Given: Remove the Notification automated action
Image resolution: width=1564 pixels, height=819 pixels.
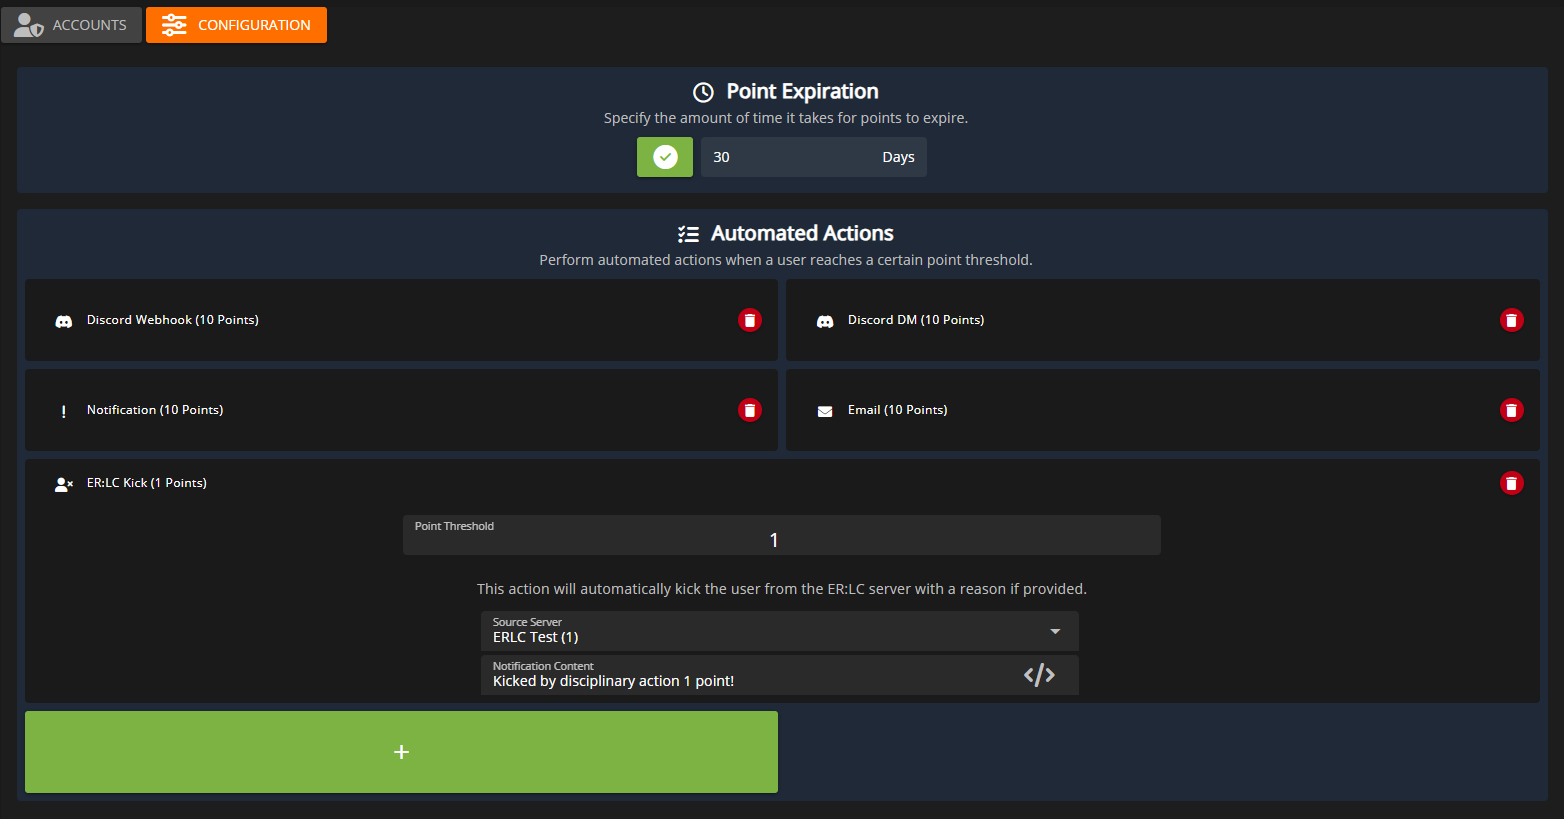Looking at the screenshot, I should click(x=749, y=410).
